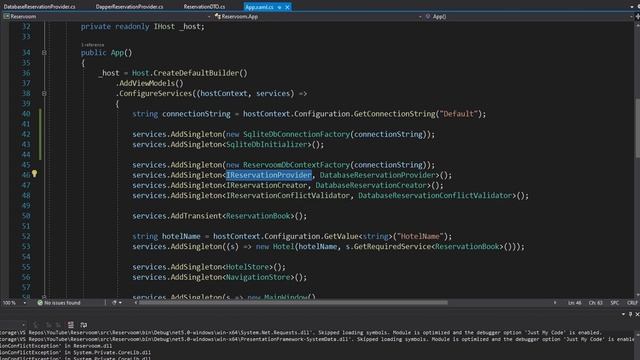Select the App.xaml.cs tab

tap(259, 7)
